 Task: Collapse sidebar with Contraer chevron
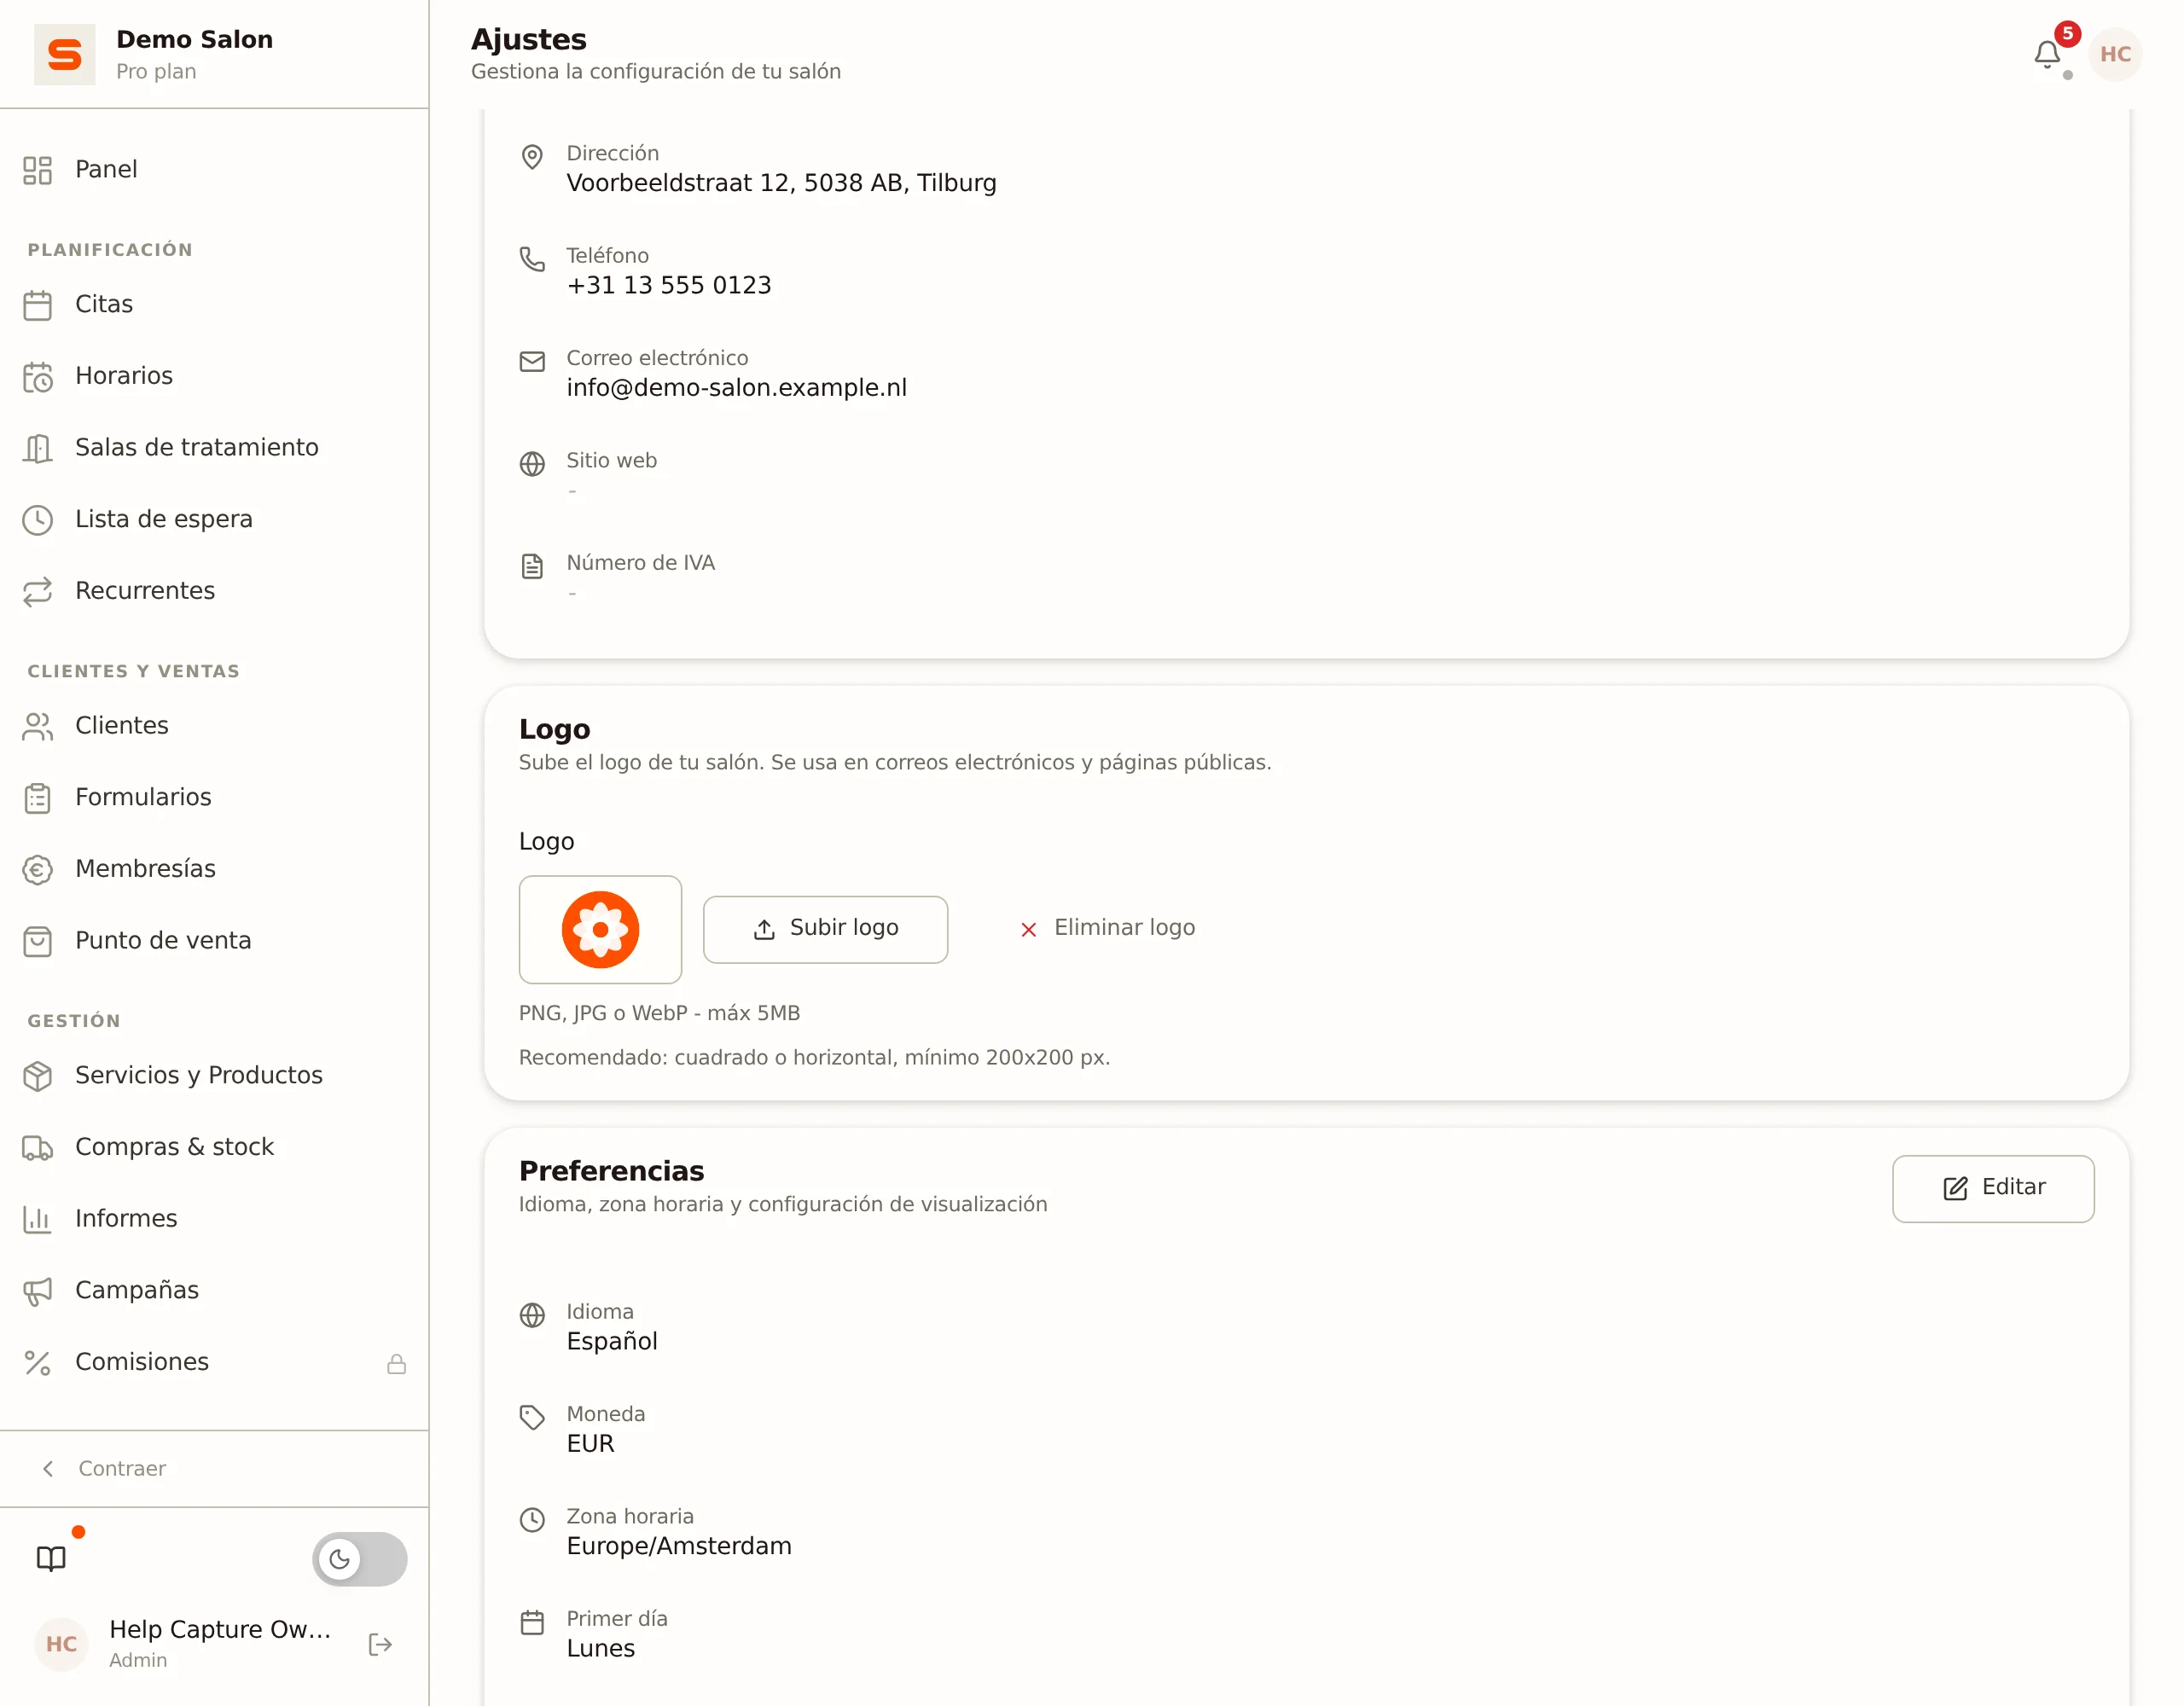(48, 1468)
